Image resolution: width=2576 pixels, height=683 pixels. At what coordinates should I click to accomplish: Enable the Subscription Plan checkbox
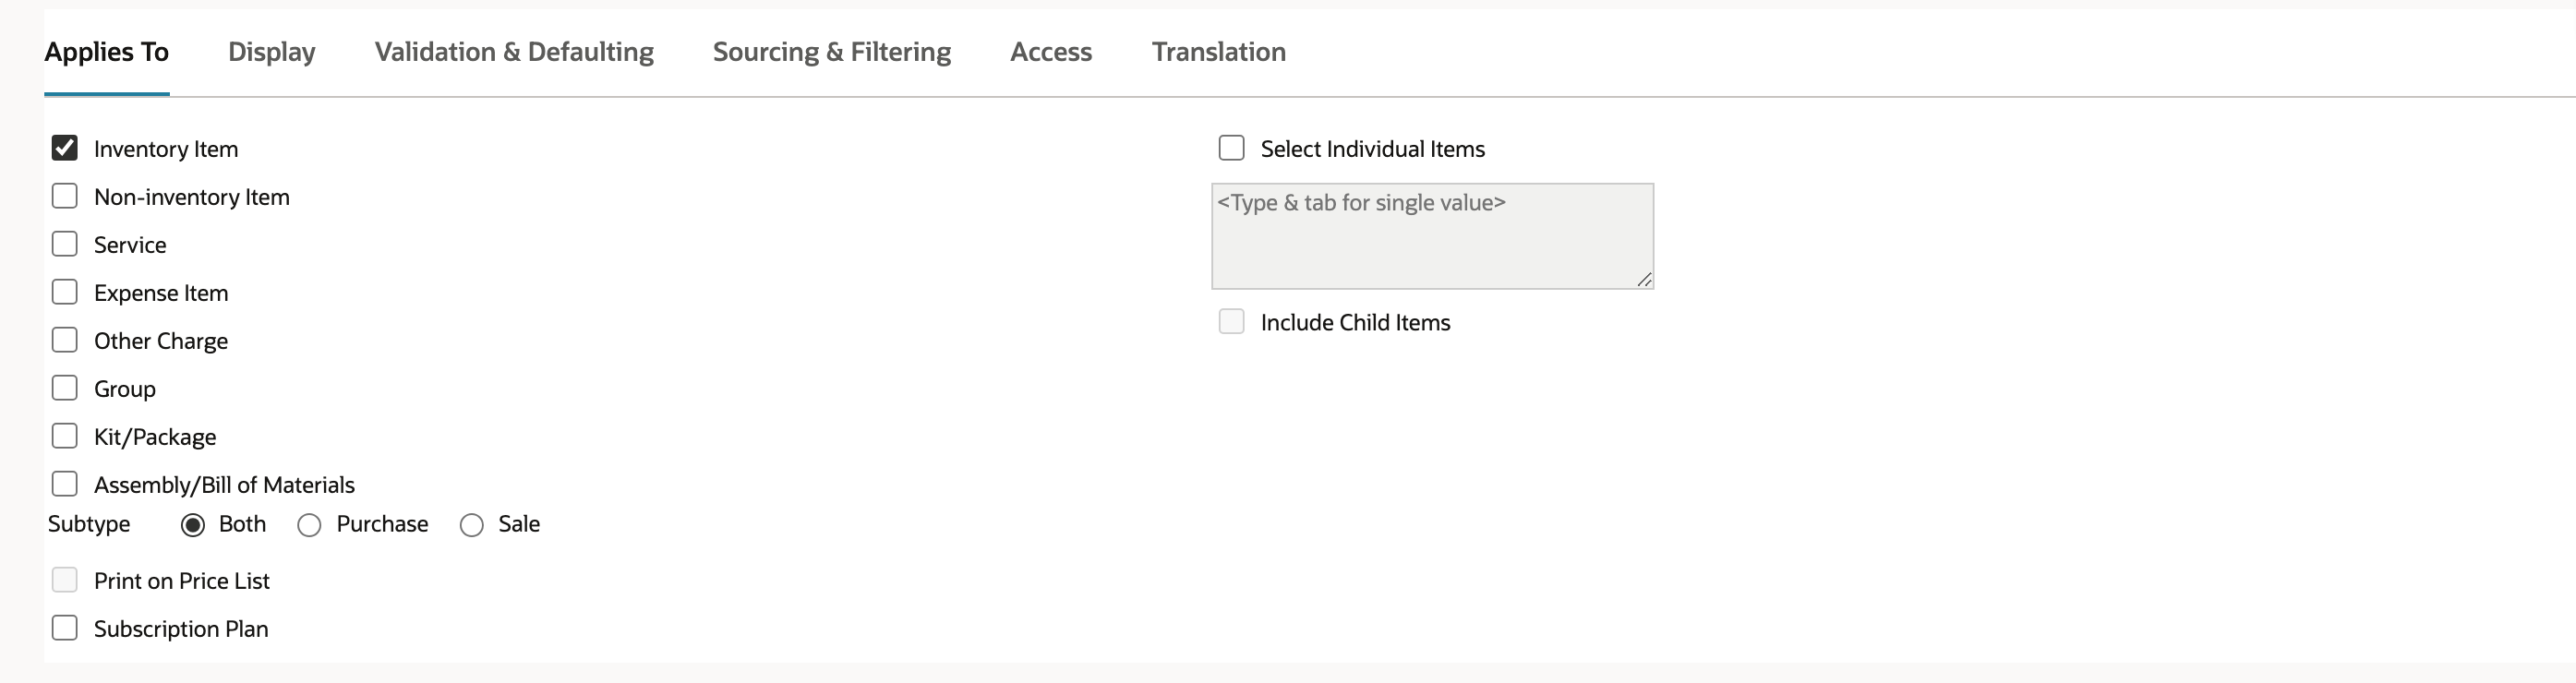click(x=65, y=628)
